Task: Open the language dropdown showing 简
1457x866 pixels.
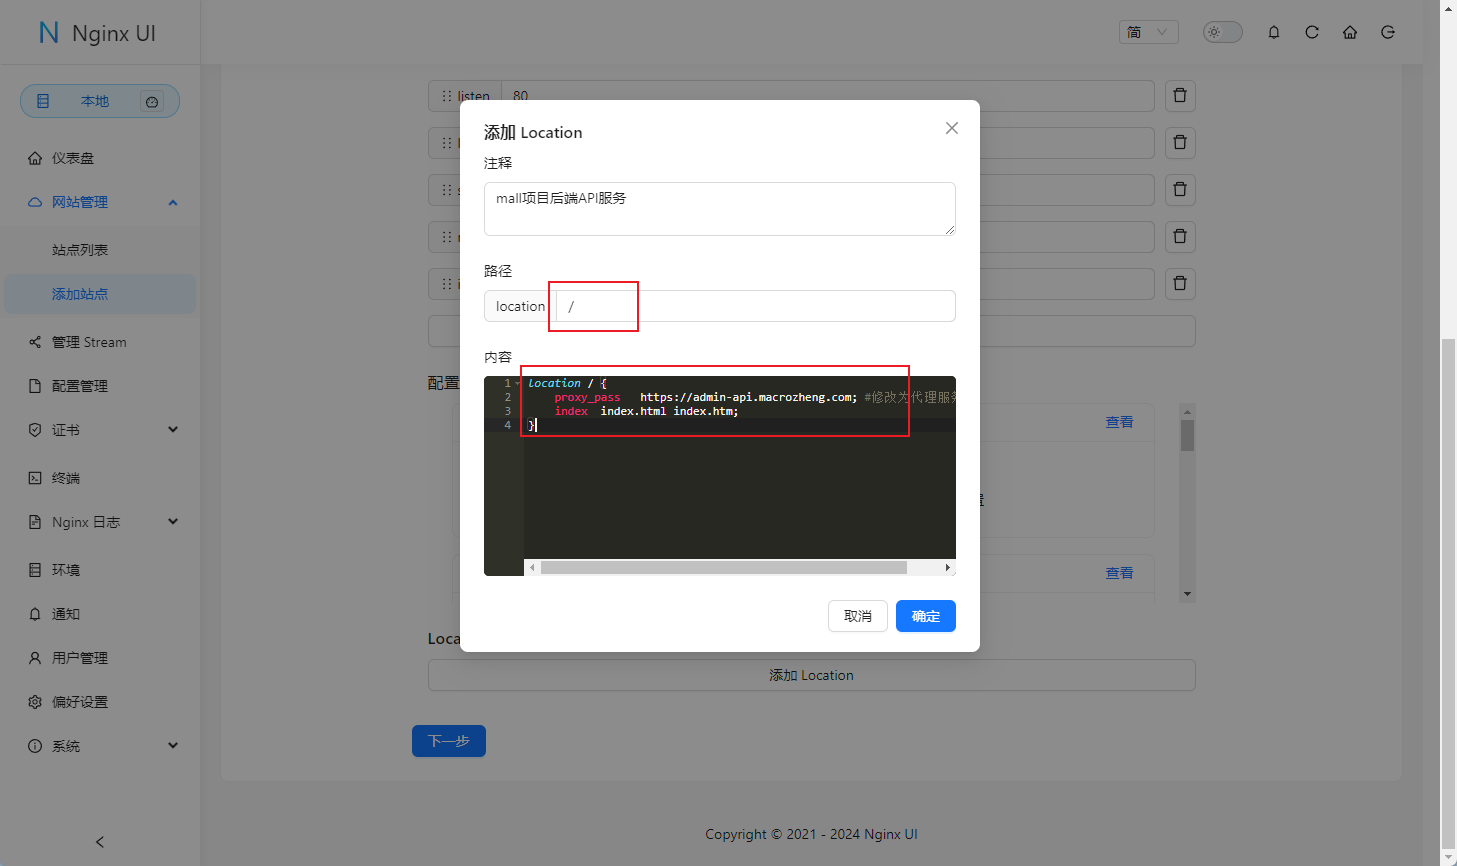Action: [x=1148, y=32]
